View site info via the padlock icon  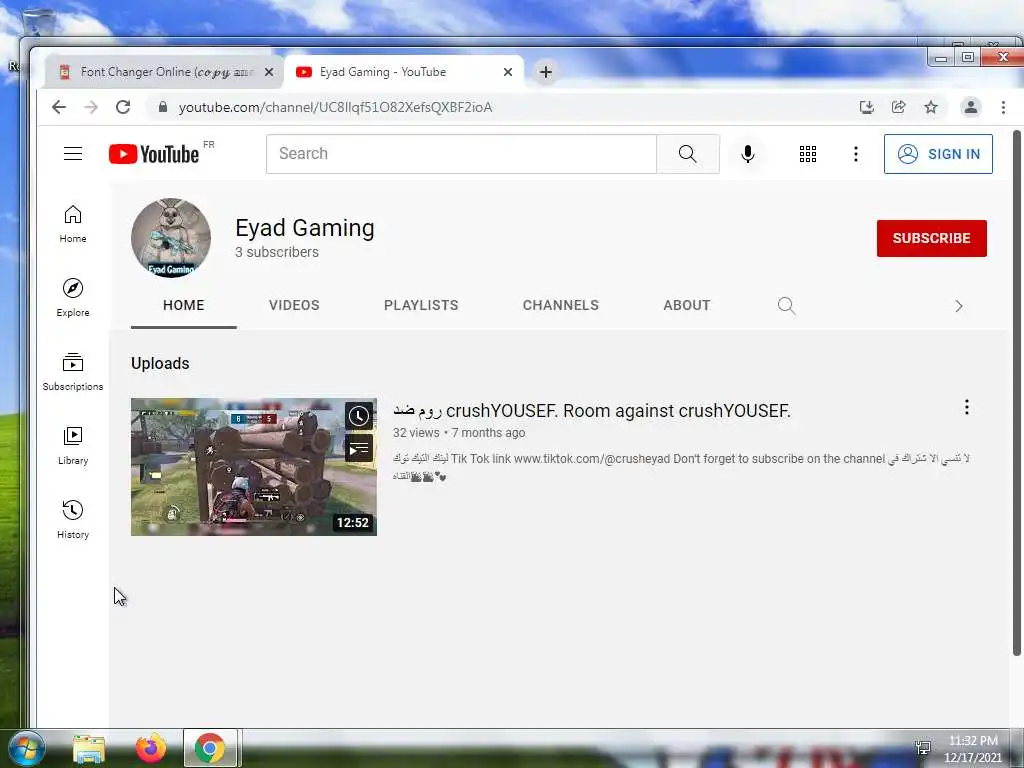[163, 107]
